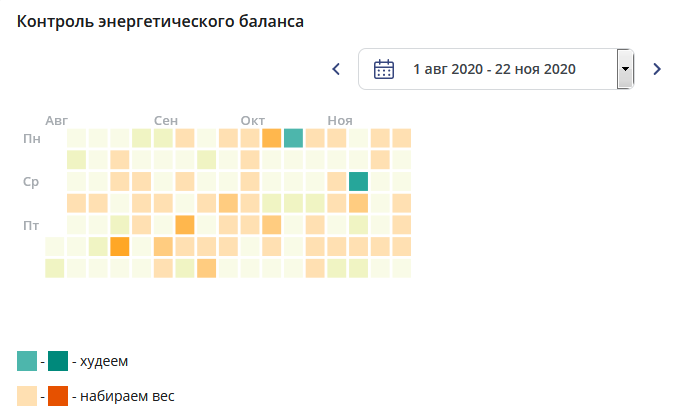
Task: Click the 'Сен' month label
Action: click(x=166, y=120)
